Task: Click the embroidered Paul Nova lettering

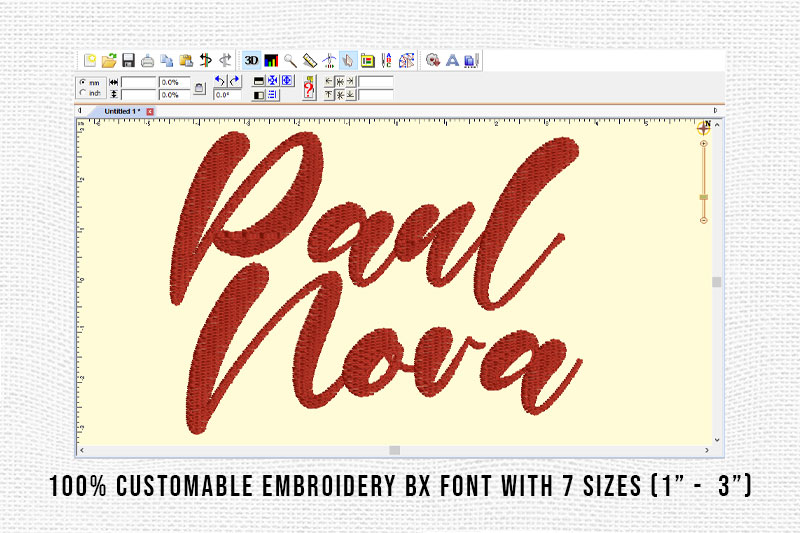Action: pyautogui.click(x=377, y=283)
